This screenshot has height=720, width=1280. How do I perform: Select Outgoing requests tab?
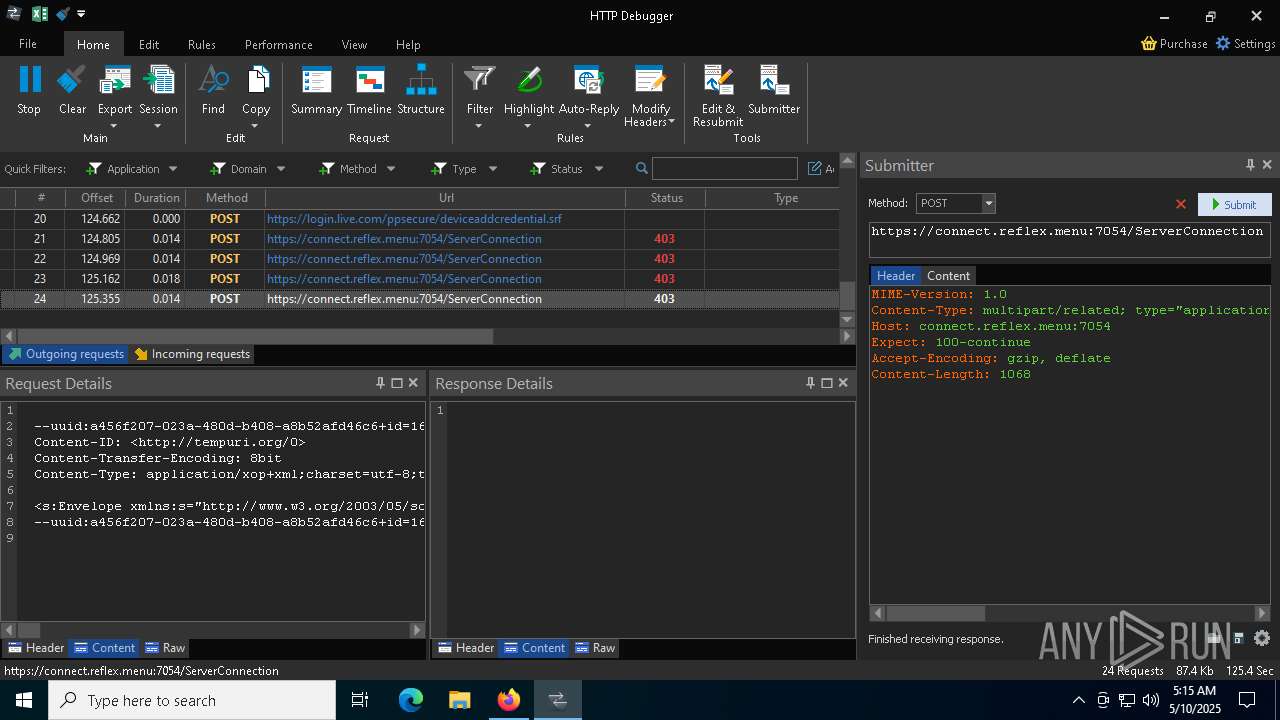point(66,354)
